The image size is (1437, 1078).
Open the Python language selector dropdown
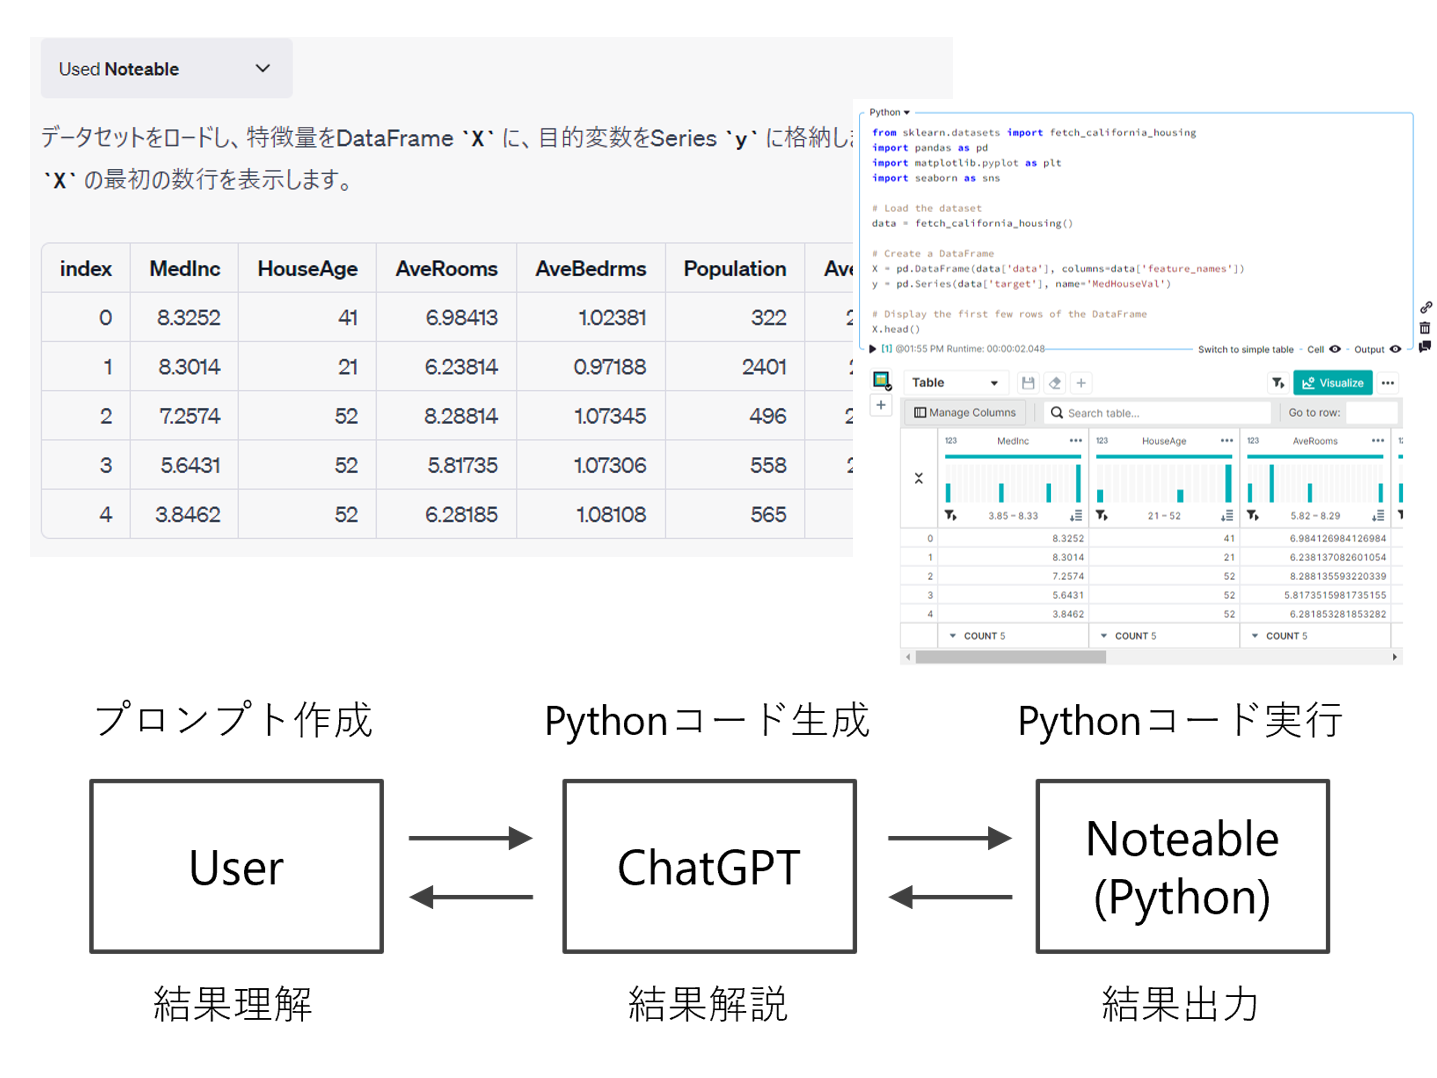click(x=889, y=112)
